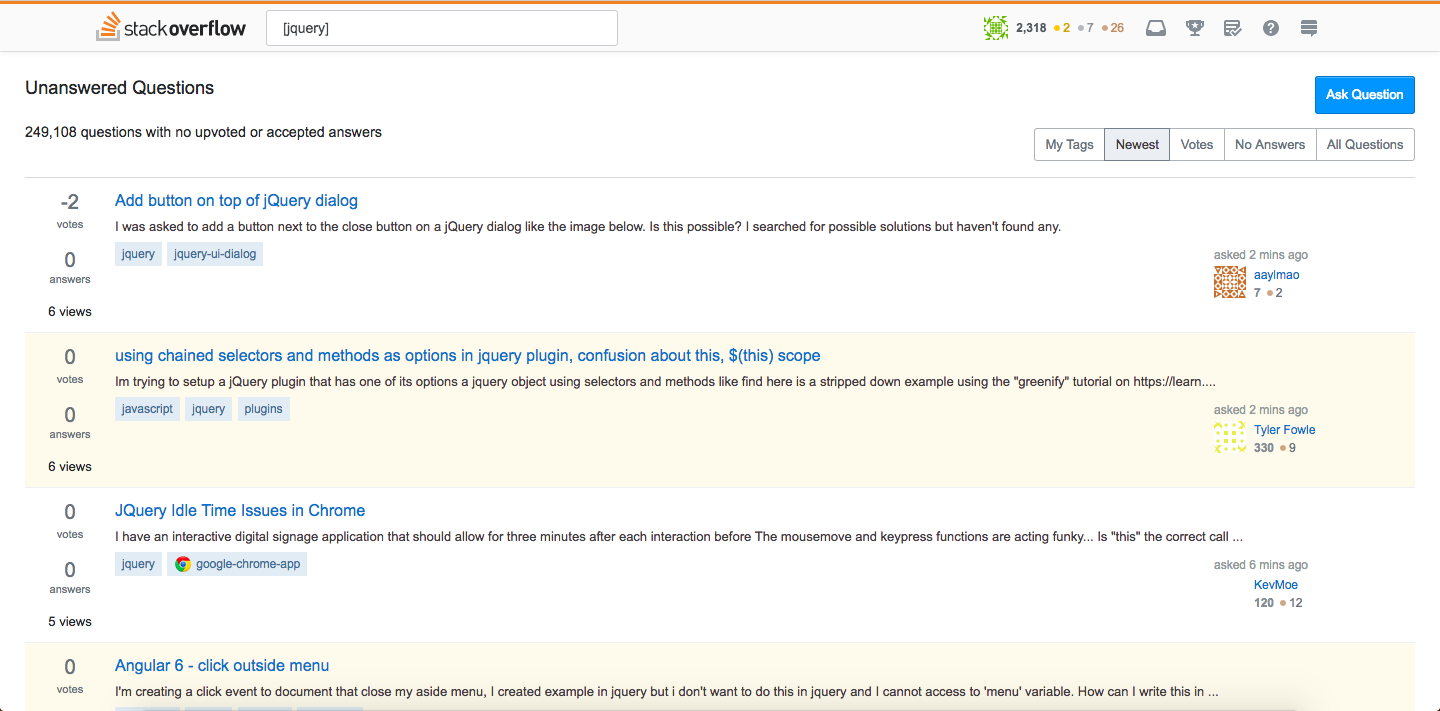Screen dimensions: 1440x711
Task: Open the review queue icon
Action: (x=1232, y=27)
